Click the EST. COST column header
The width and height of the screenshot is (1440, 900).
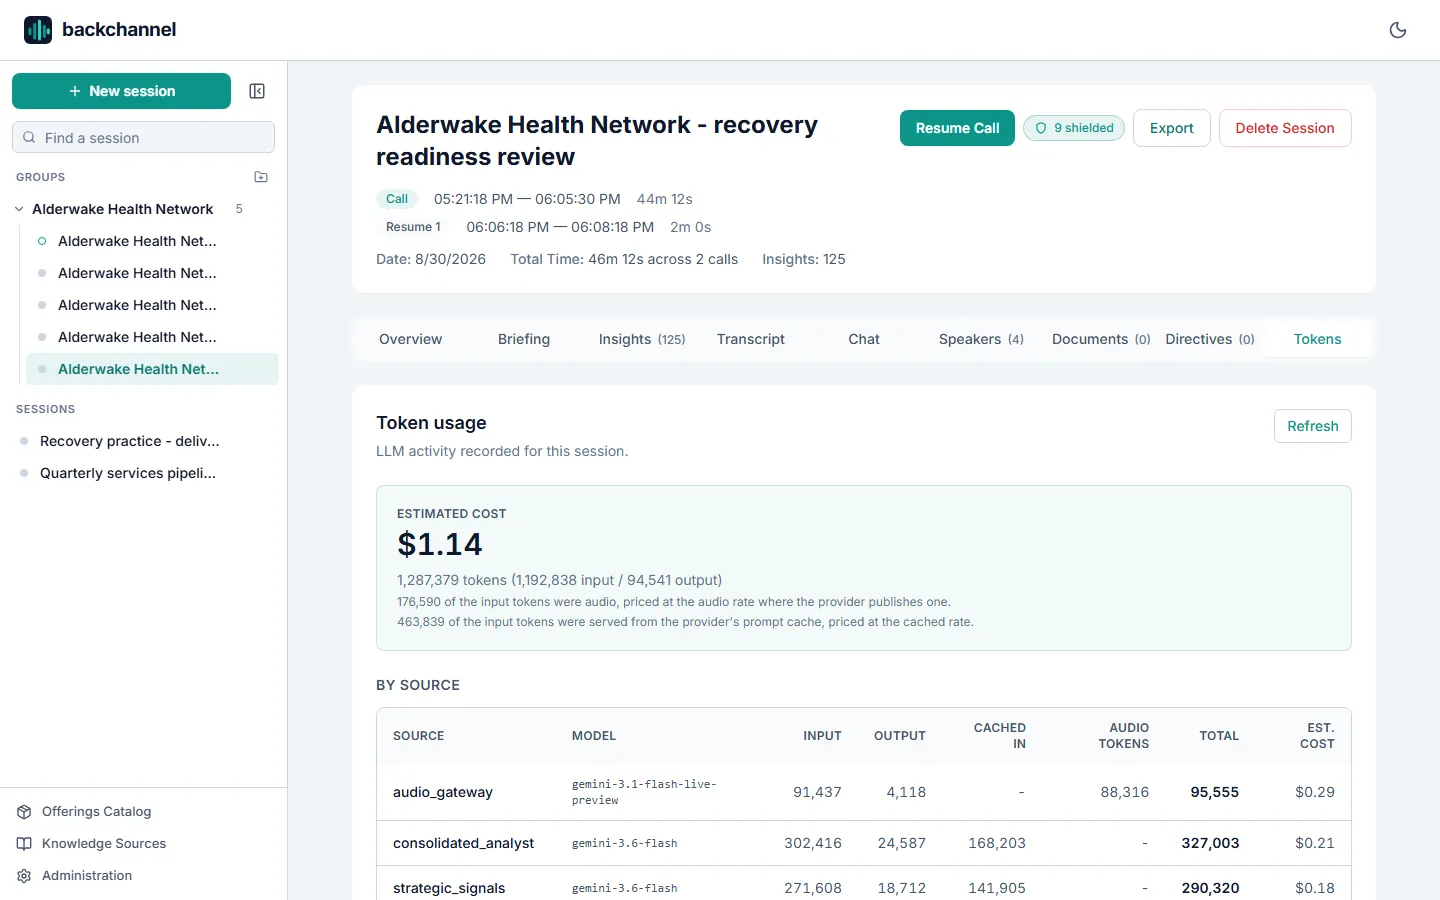pos(1318,736)
